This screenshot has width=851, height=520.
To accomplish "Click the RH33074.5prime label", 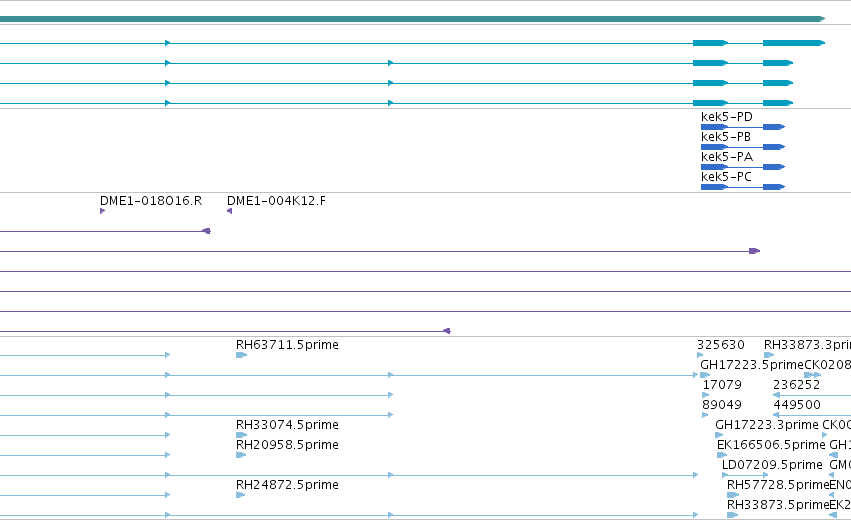I will (287, 424).
